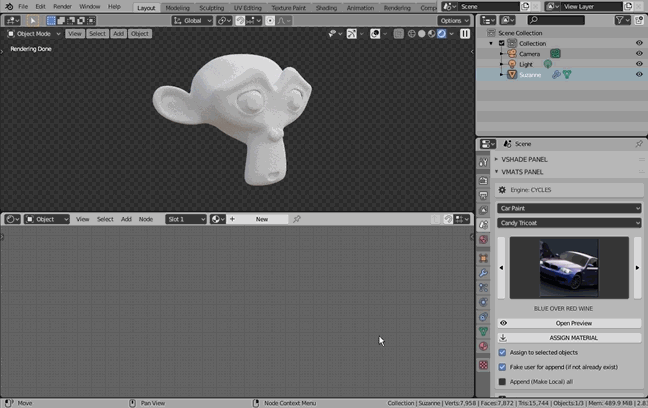Switch to rendered viewport shading
The image size is (648, 408).
441,34
